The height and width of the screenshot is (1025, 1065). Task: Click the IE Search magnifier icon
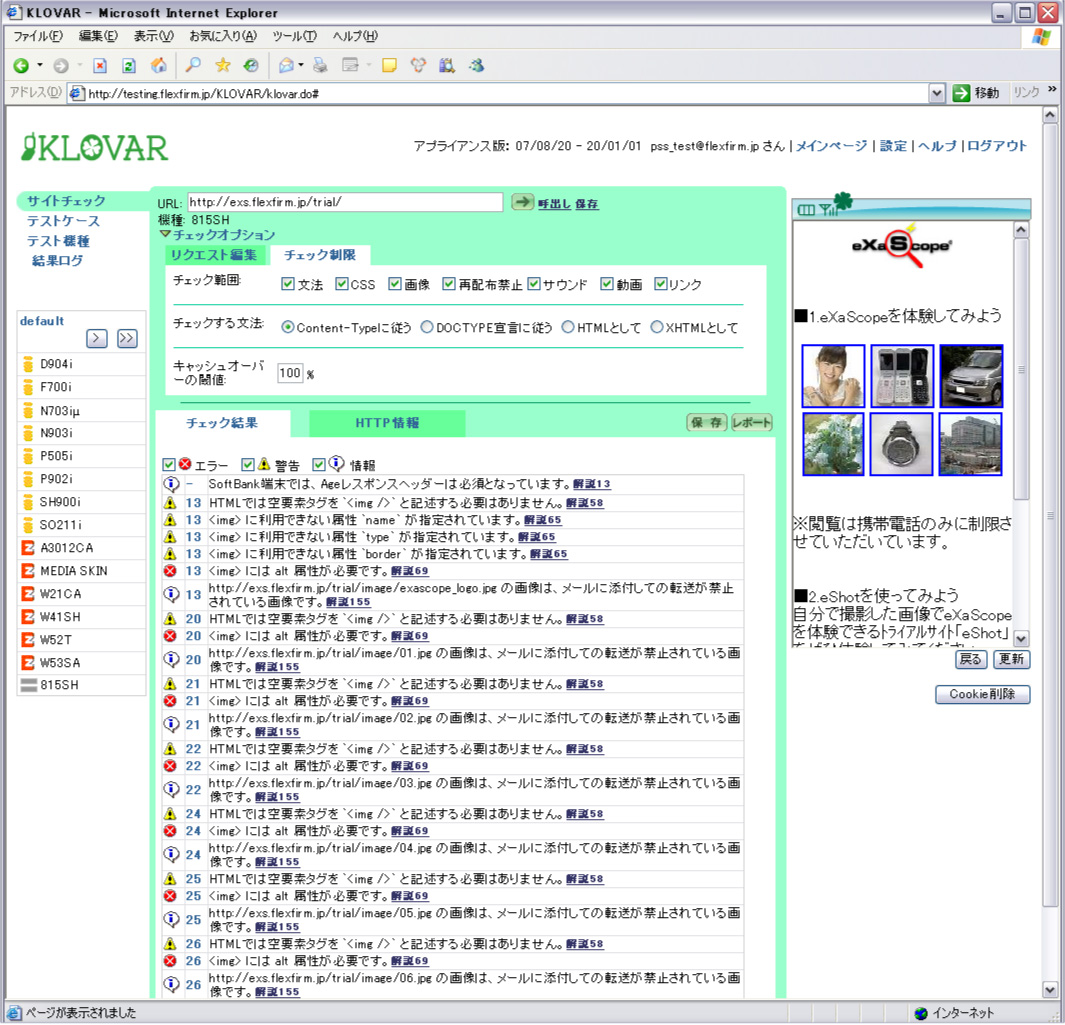(194, 66)
